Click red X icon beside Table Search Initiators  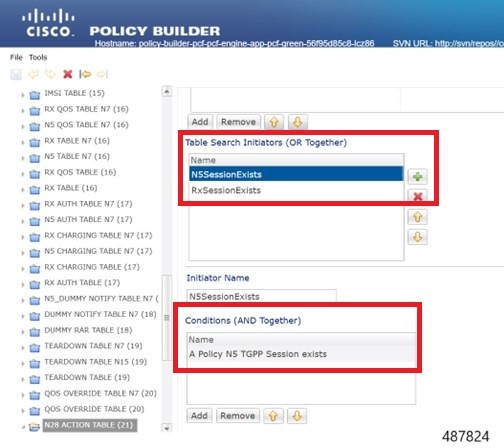[x=417, y=196]
